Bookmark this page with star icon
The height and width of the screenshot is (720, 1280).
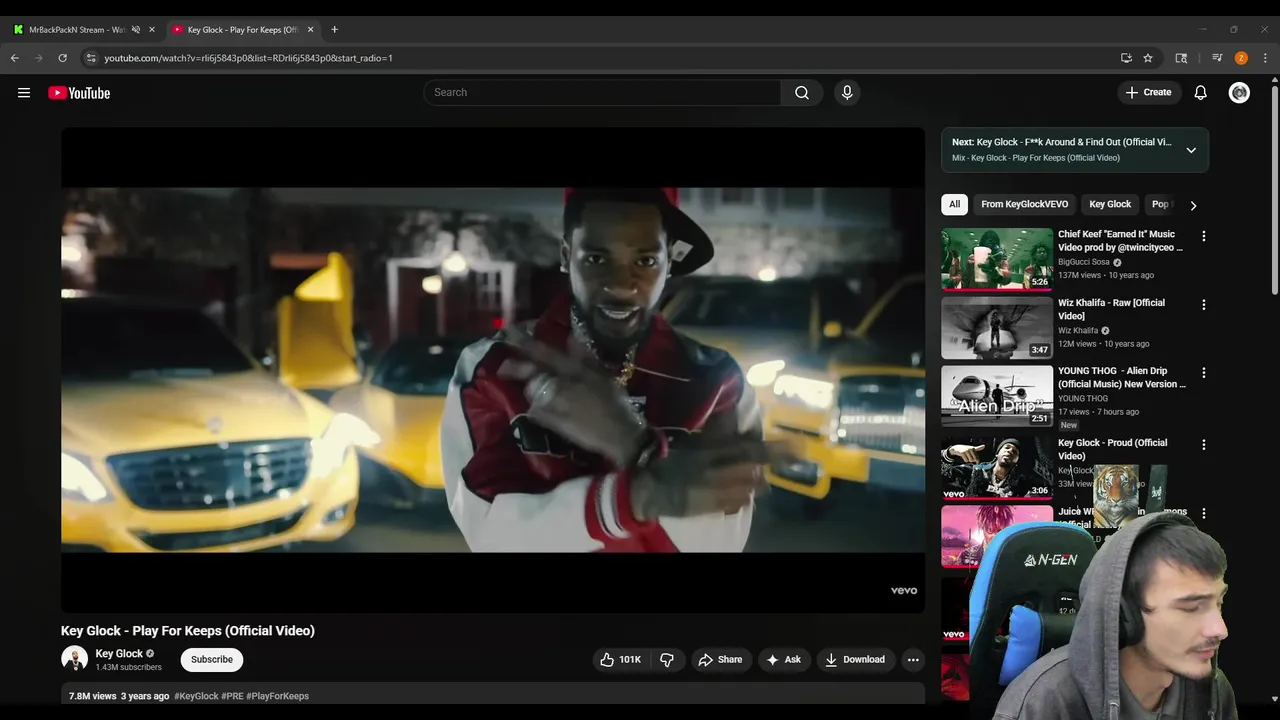(x=1148, y=58)
